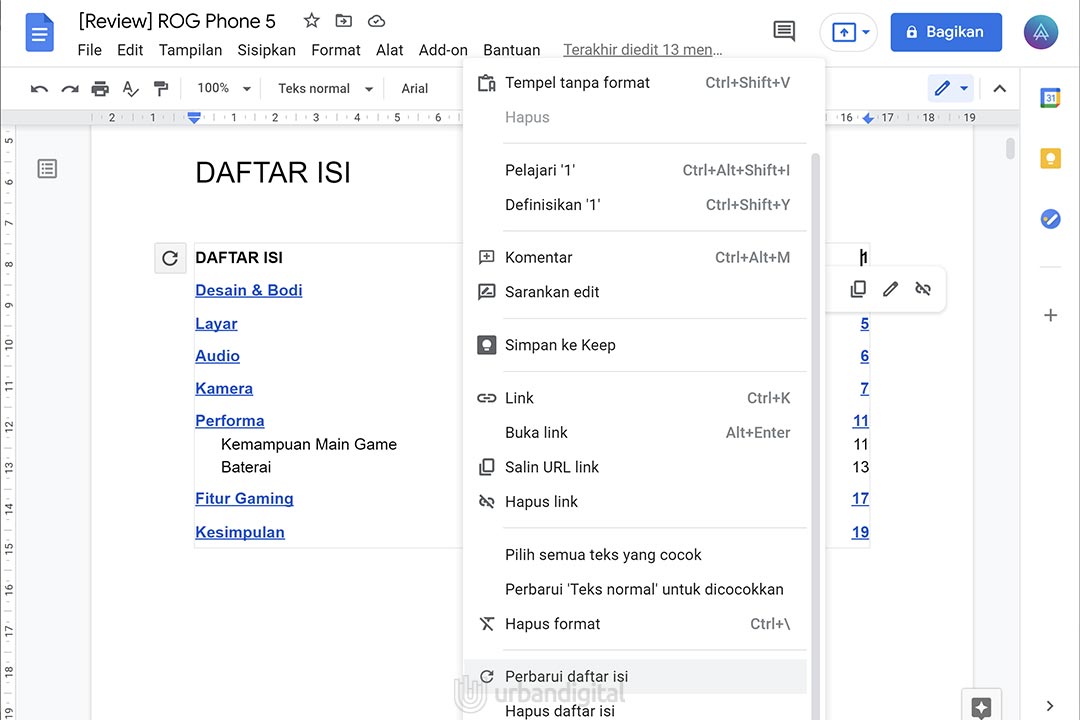Select Definisikan '1' menu entry
The image size is (1080, 720).
(634, 205)
